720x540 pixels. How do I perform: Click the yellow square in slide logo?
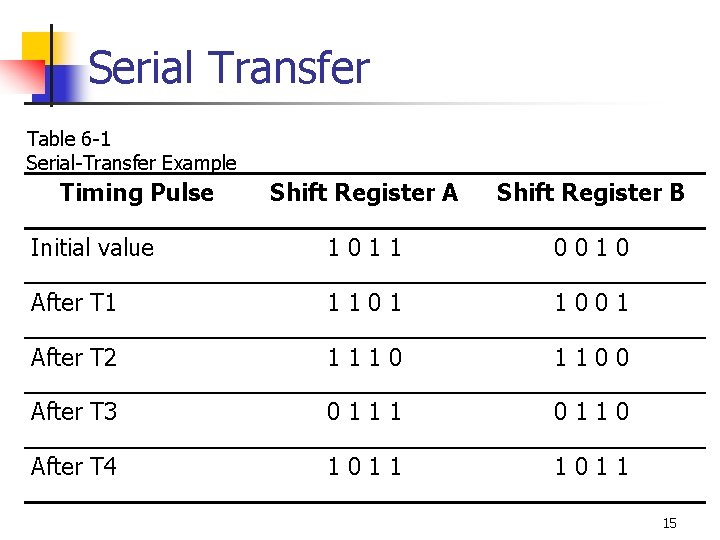[37, 46]
